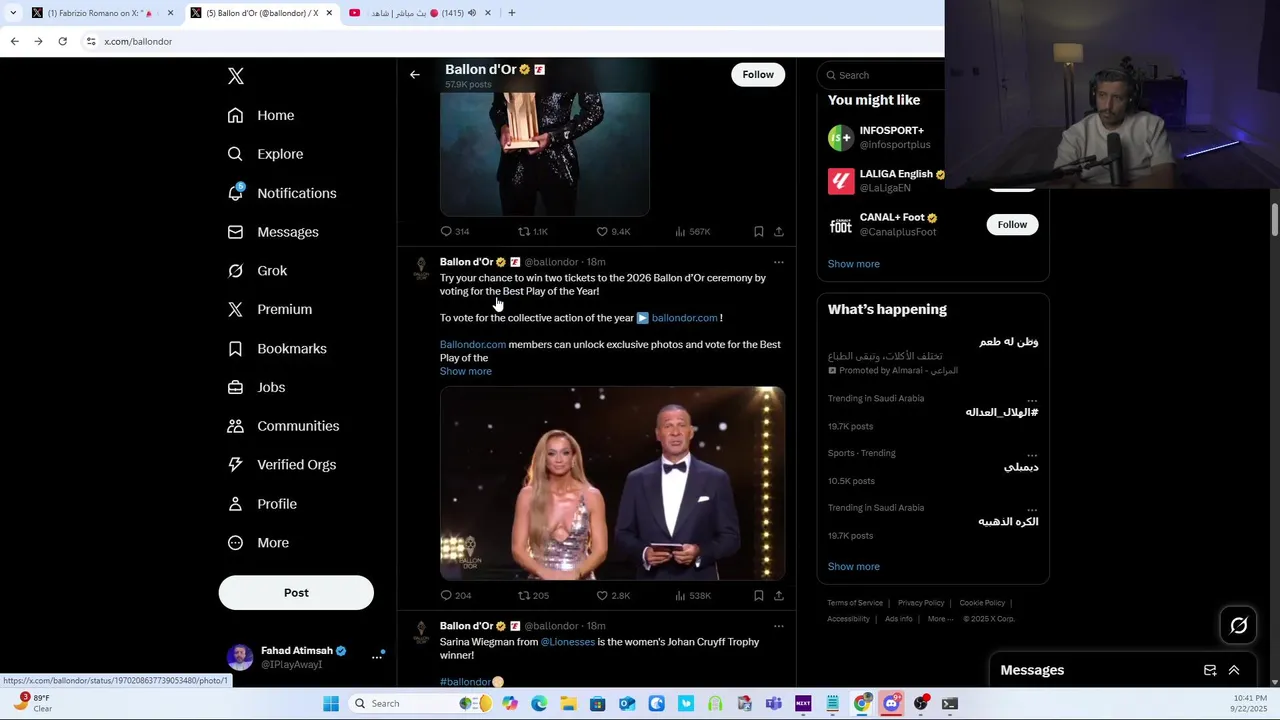Open account menu dots beside Fahad Atimsah

[x=377, y=657]
